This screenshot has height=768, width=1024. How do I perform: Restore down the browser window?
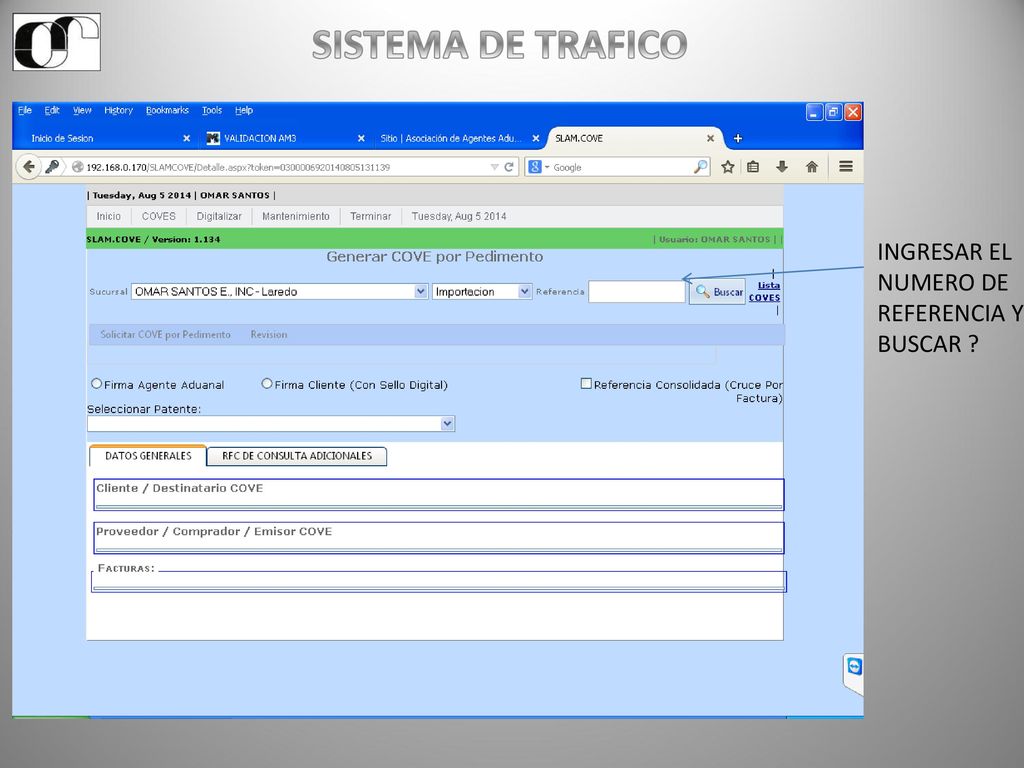(x=833, y=112)
